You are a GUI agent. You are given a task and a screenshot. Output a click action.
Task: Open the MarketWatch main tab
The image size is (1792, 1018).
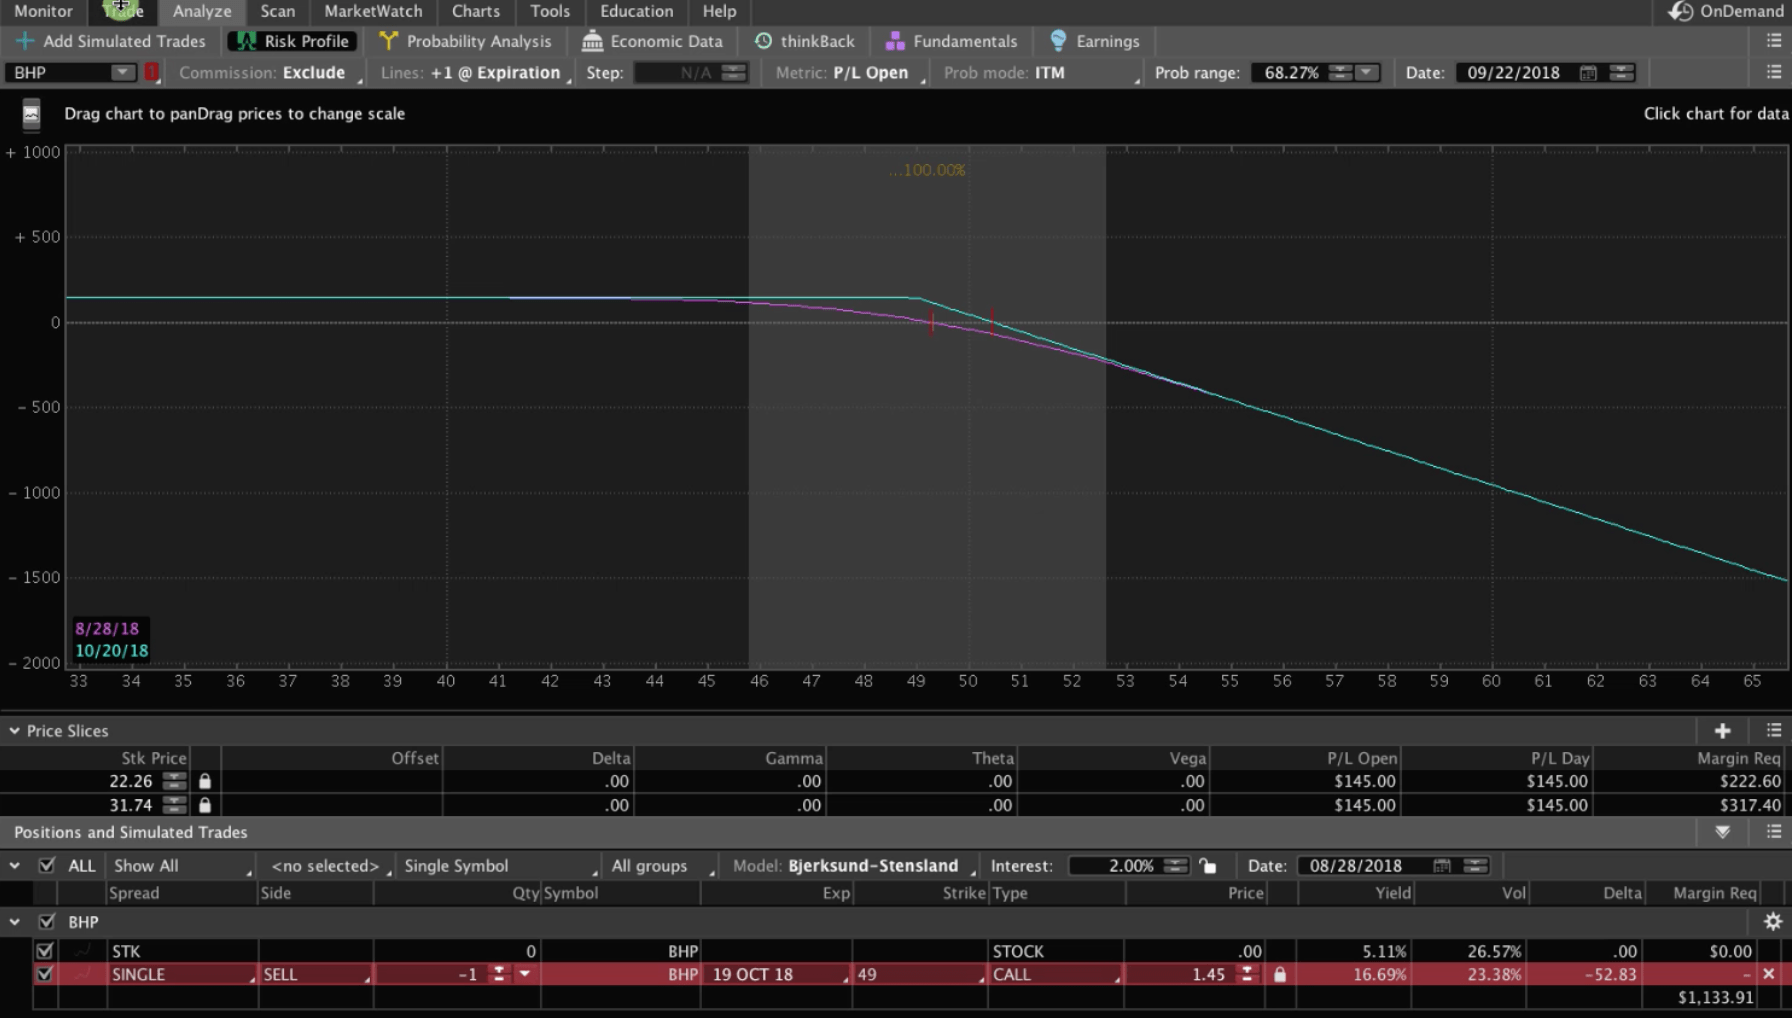click(373, 11)
